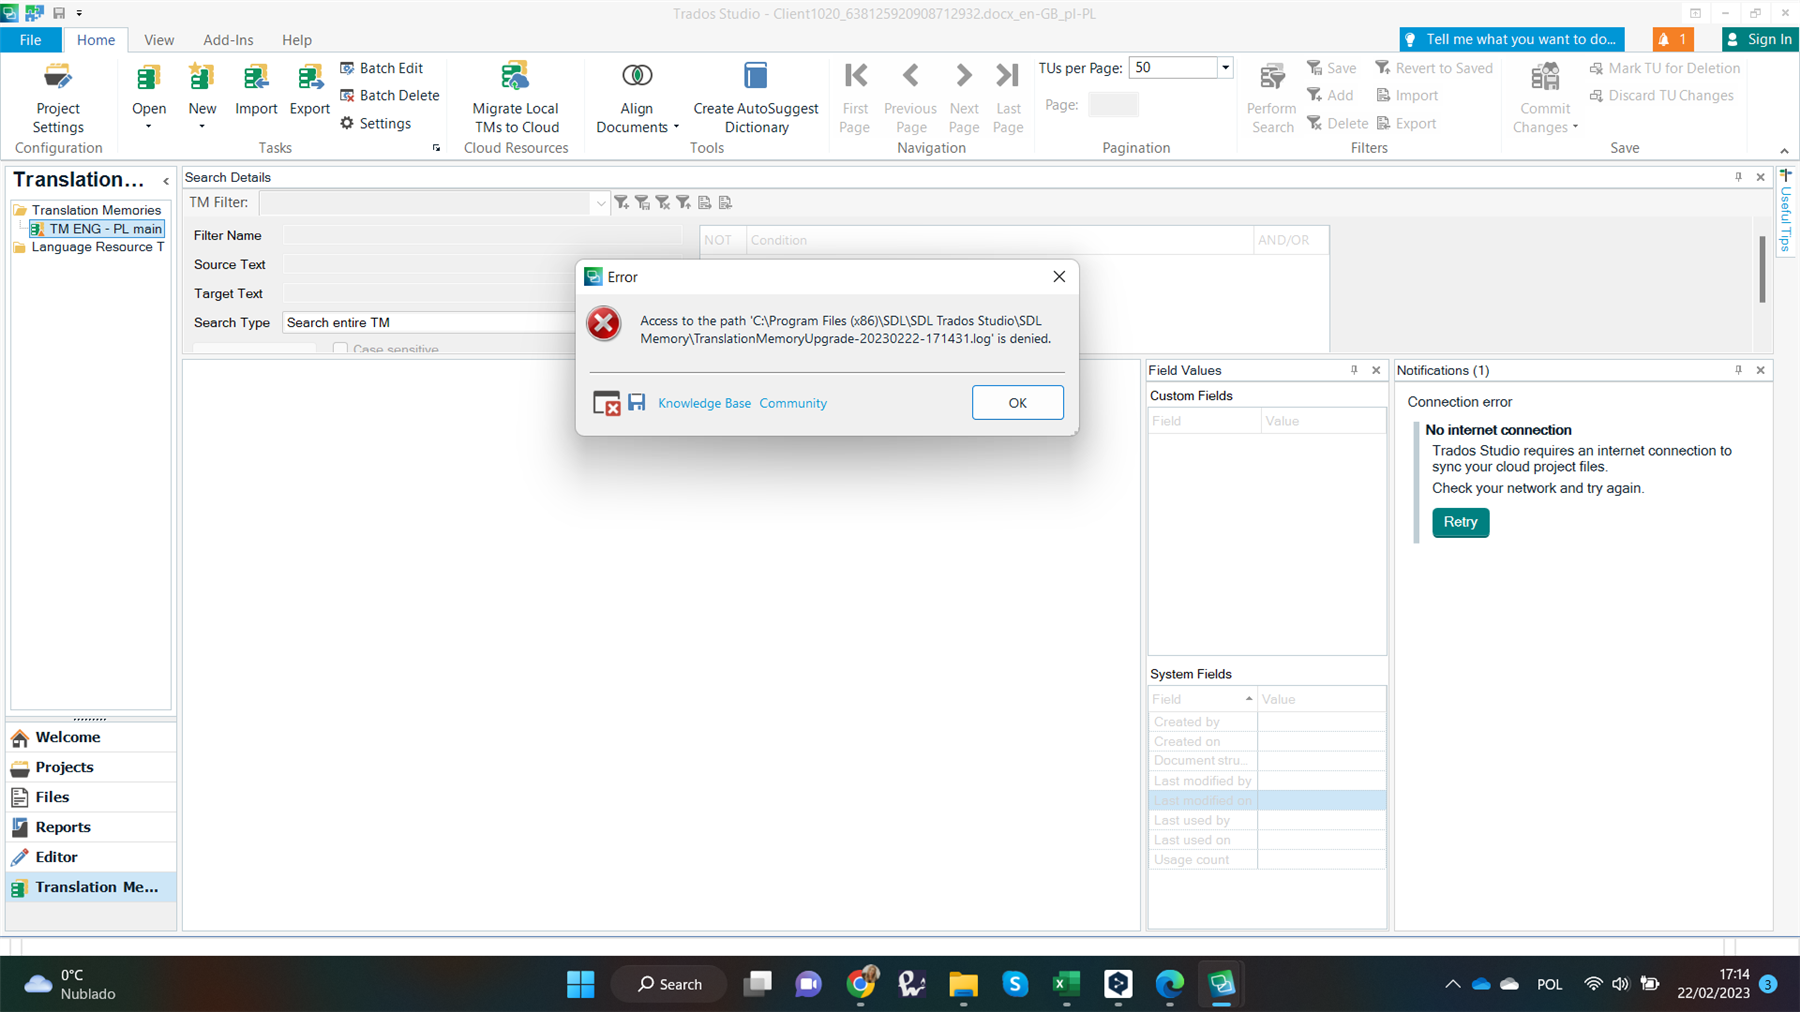The width and height of the screenshot is (1800, 1012).
Task: Switch to the Reports view
Action: (x=91, y=827)
